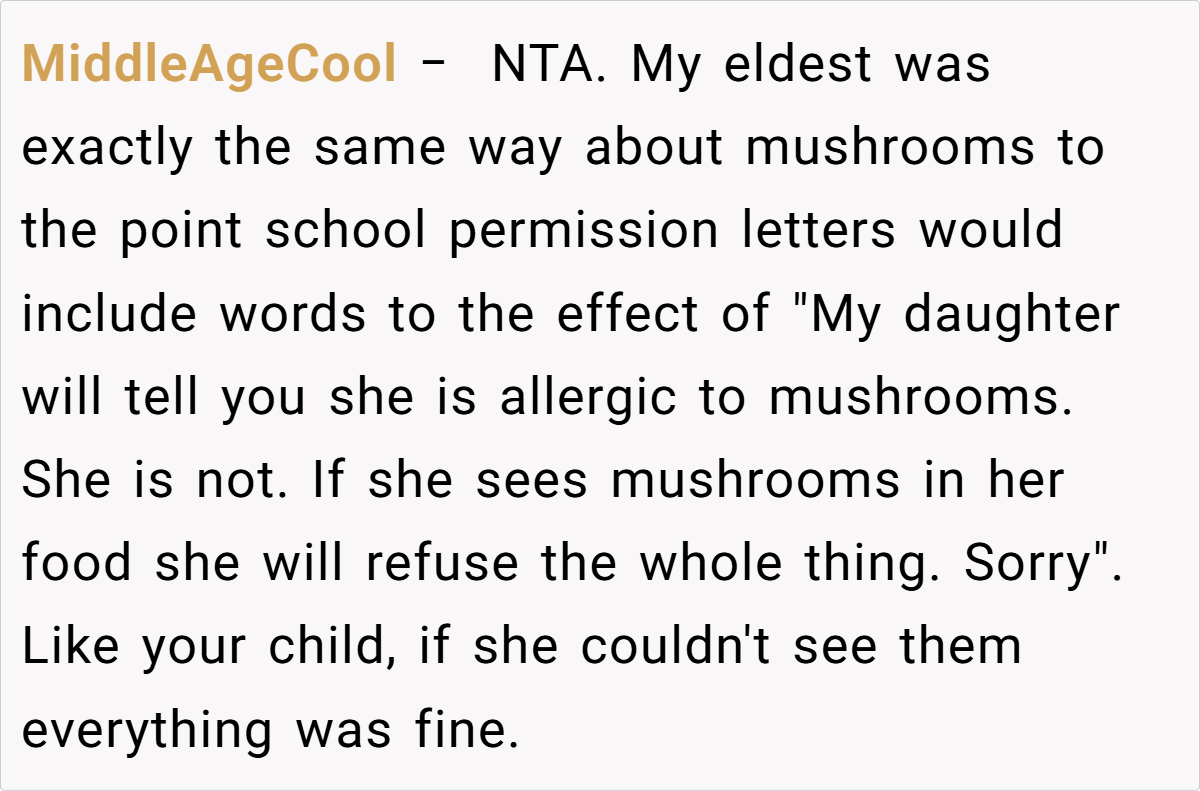
Task: Click the word "permission" in the comment
Action: (583, 231)
